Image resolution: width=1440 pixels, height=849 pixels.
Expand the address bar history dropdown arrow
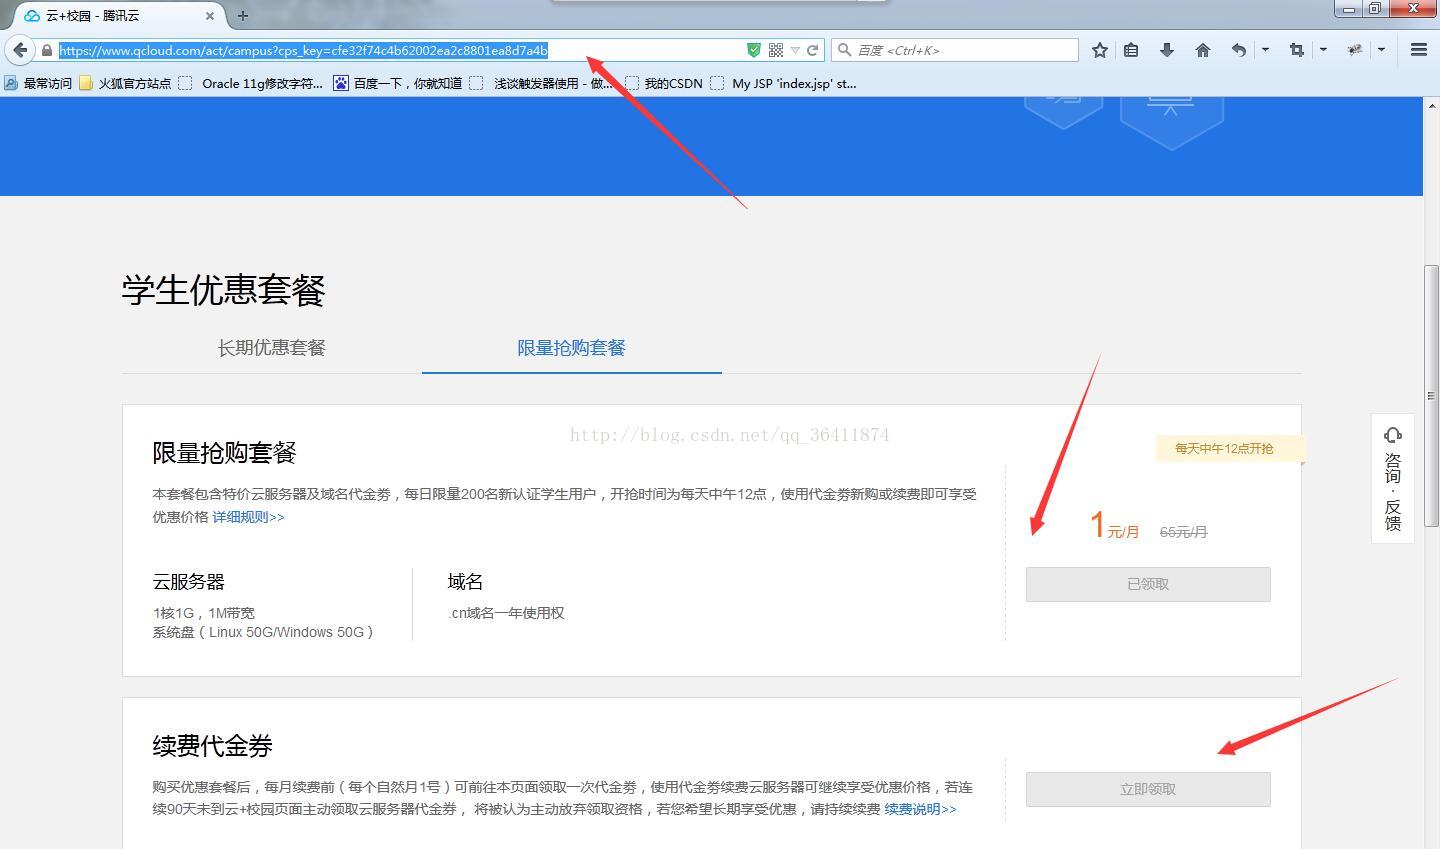795,50
